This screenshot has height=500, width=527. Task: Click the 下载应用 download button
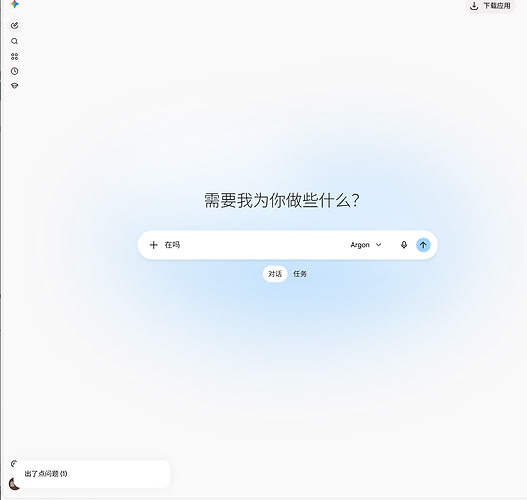point(490,6)
